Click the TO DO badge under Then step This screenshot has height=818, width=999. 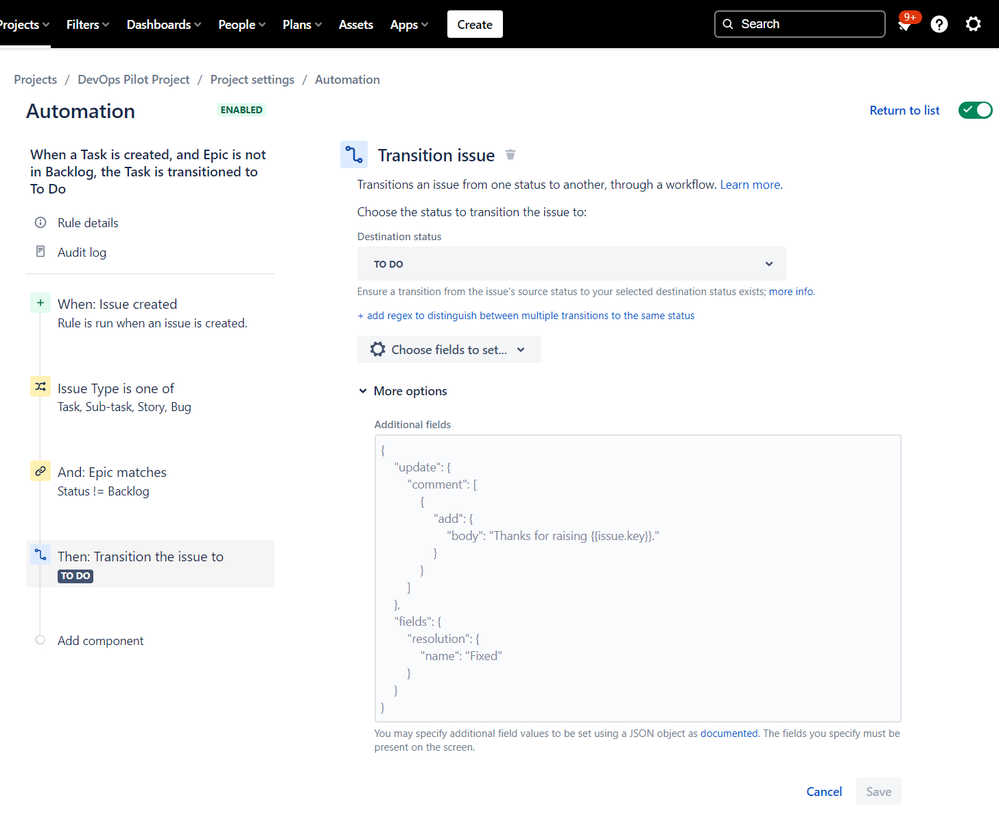coord(76,576)
